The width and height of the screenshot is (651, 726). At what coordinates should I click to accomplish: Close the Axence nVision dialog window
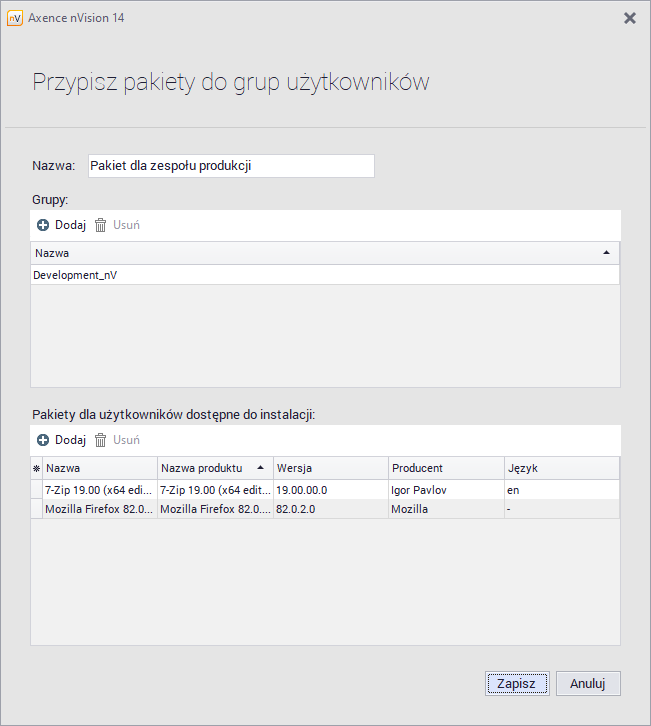(x=629, y=18)
